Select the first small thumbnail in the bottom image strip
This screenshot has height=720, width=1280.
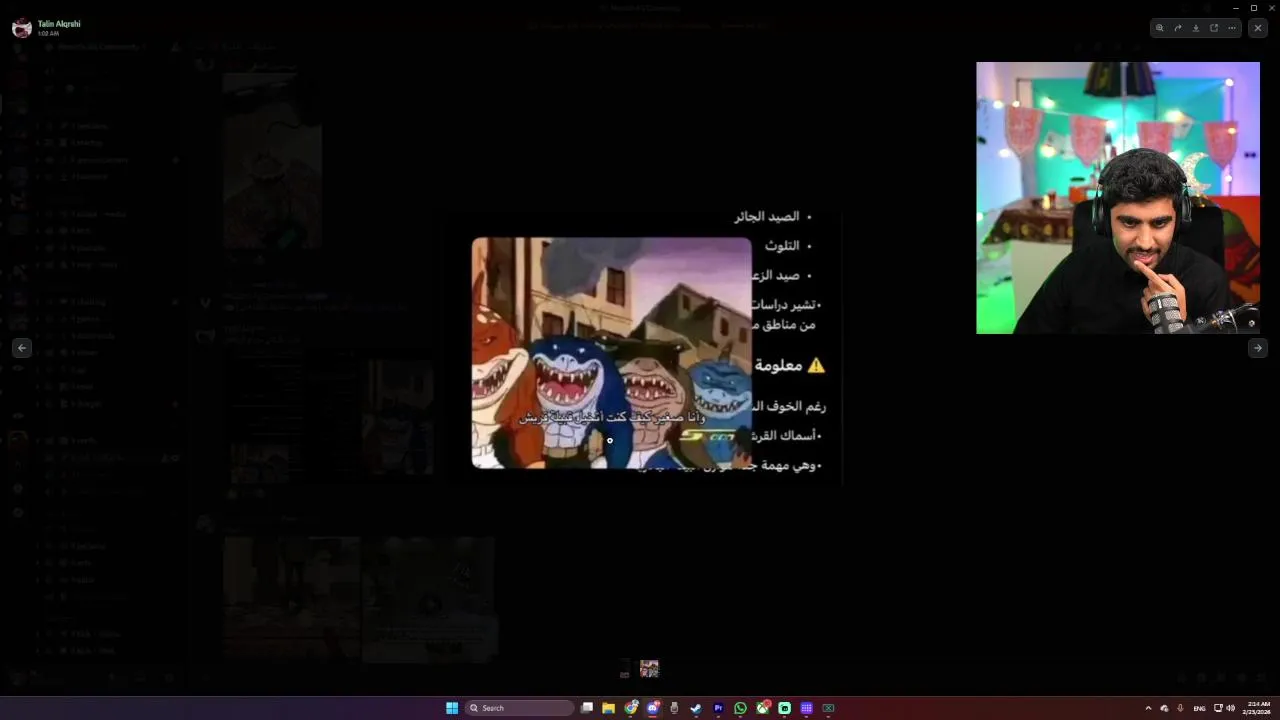coord(625,671)
